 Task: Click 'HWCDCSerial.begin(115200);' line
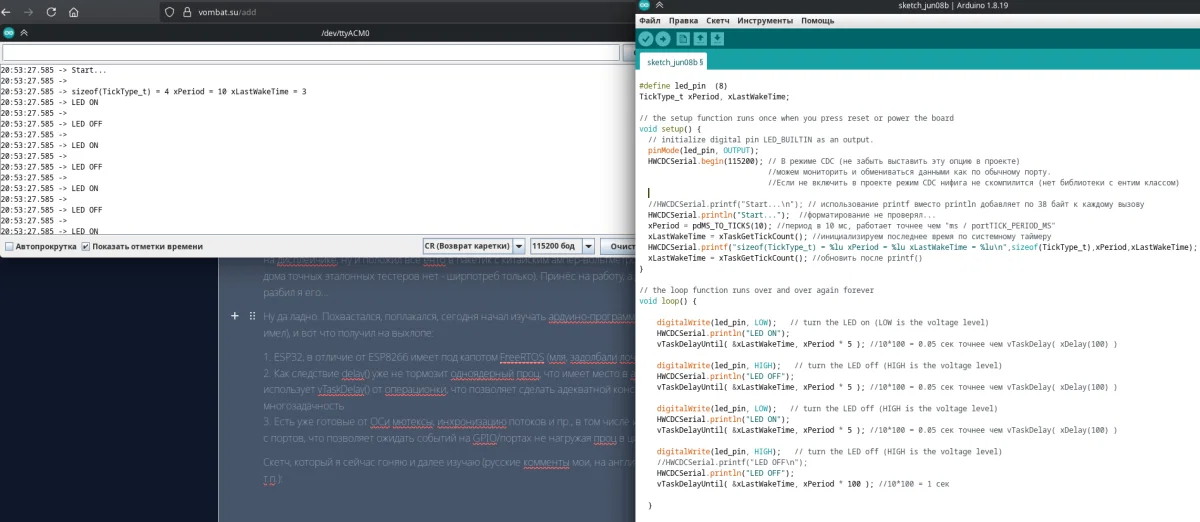pos(704,161)
